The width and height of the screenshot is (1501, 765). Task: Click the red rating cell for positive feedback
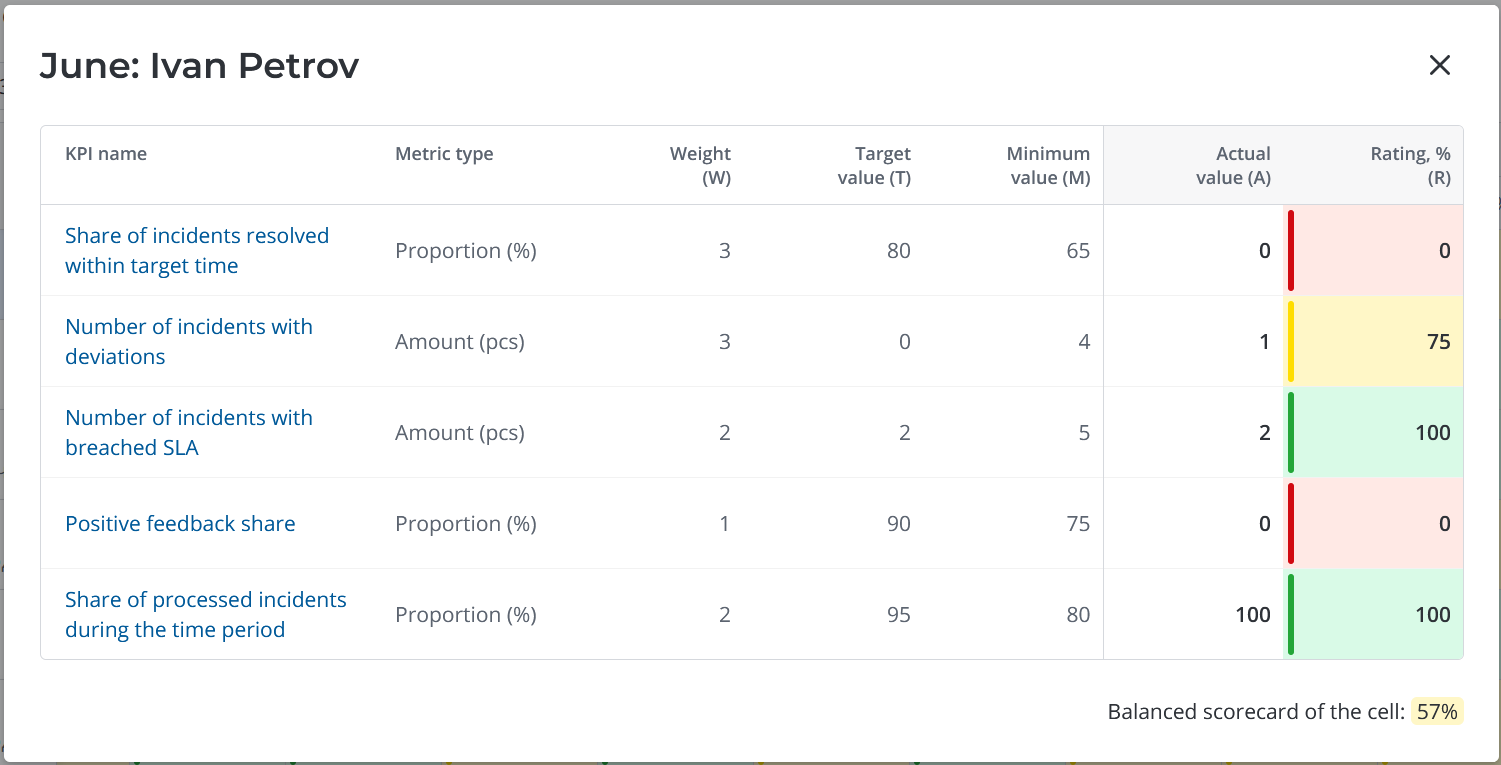click(x=1375, y=524)
